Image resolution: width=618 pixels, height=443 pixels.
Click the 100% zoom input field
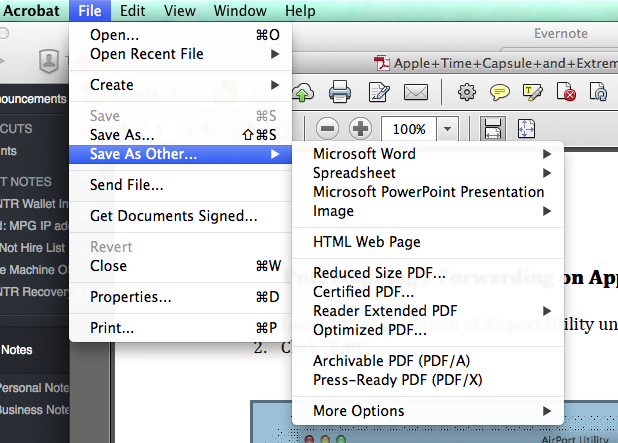pyautogui.click(x=409, y=128)
